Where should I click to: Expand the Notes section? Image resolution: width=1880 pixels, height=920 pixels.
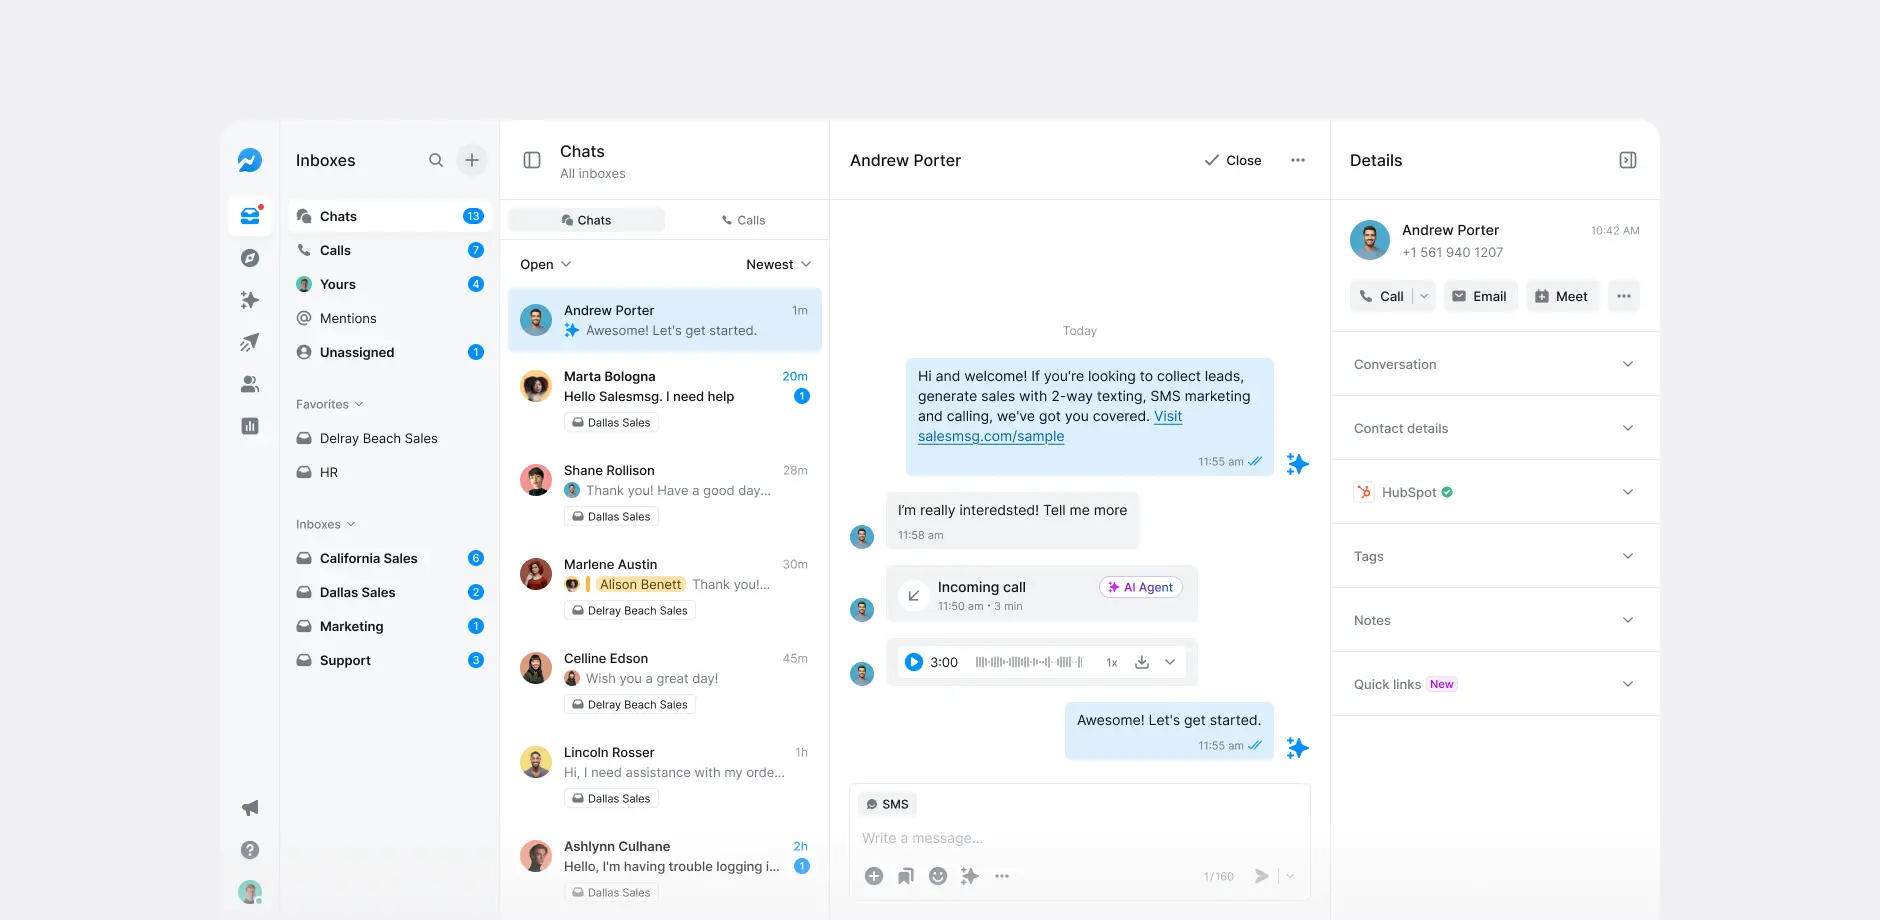(x=1495, y=620)
